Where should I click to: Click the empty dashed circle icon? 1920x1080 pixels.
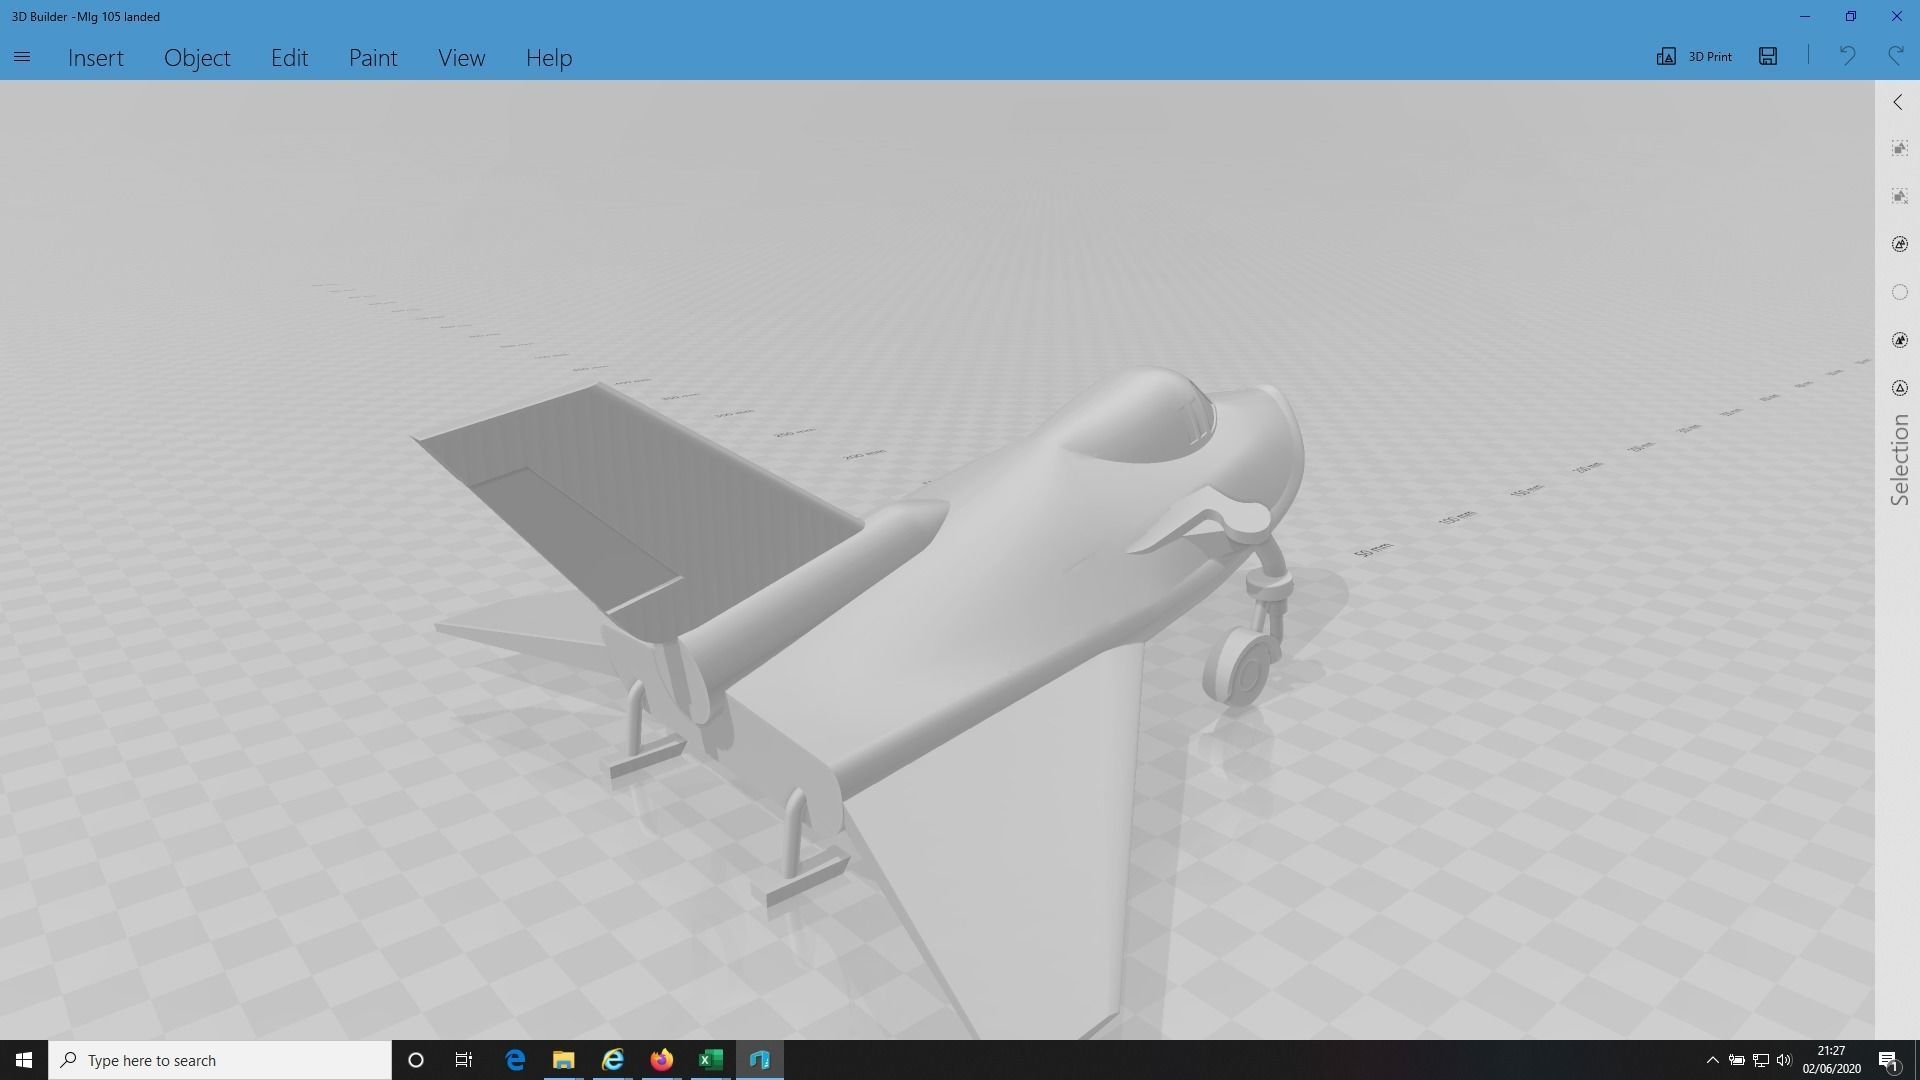click(1900, 292)
